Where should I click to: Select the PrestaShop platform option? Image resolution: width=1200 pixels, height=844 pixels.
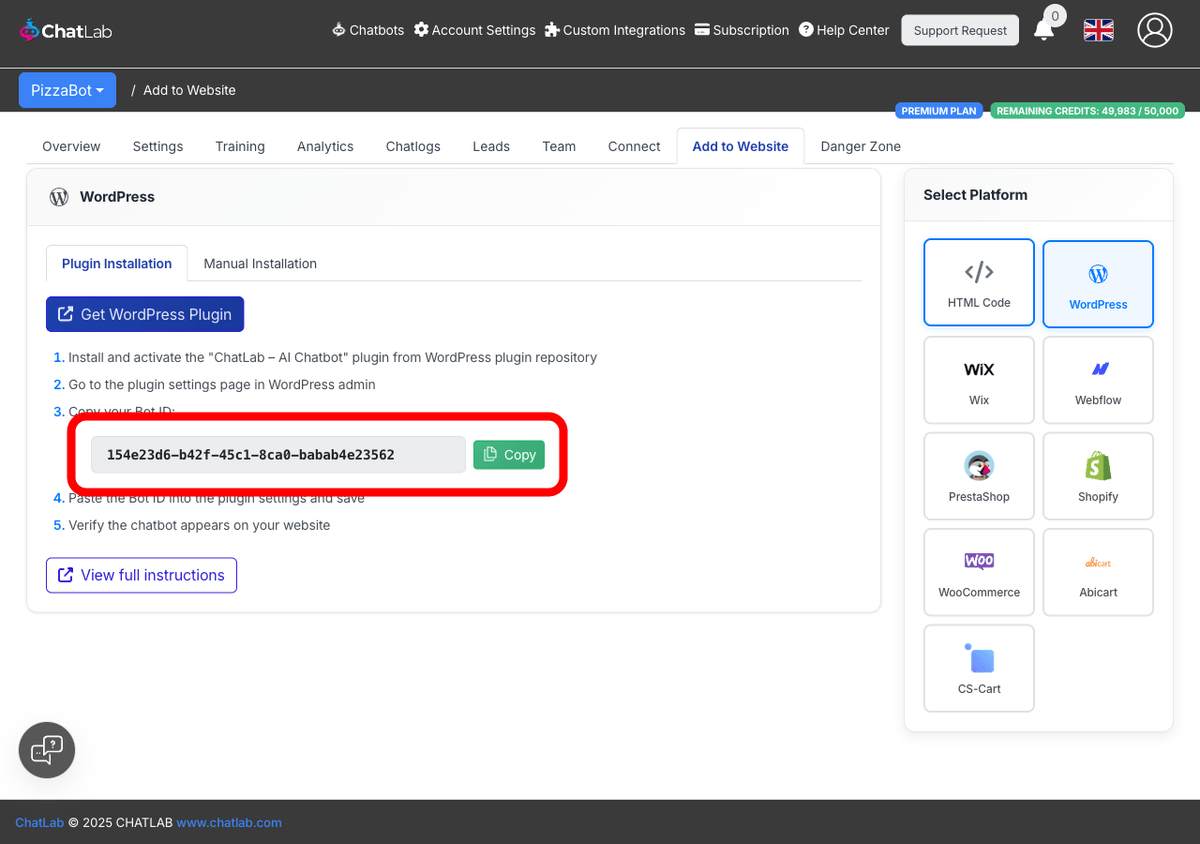click(978, 476)
